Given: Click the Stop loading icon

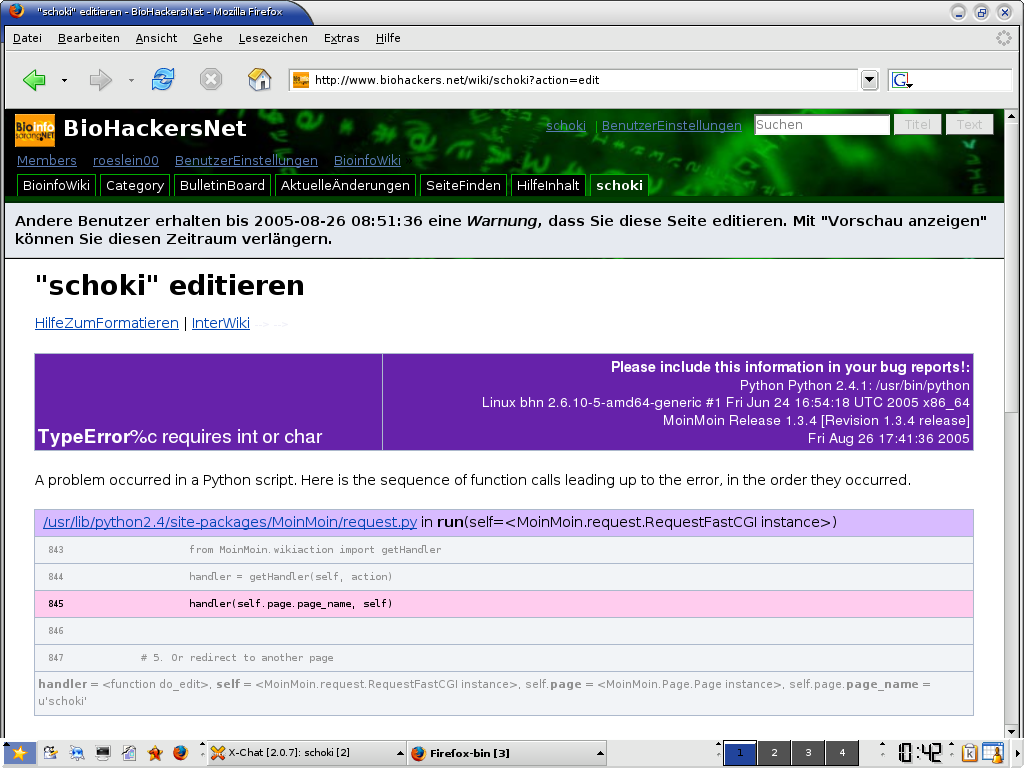Looking at the screenshot, I should [x=210, y=80].
